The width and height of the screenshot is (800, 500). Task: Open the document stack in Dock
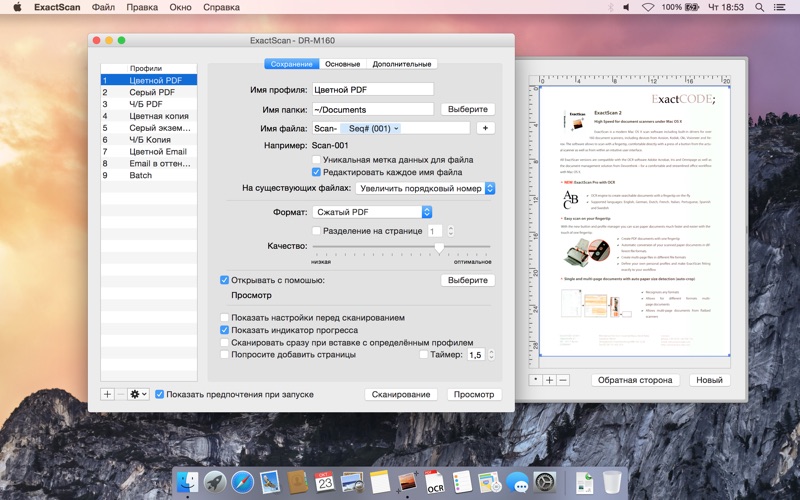[584, 482]
